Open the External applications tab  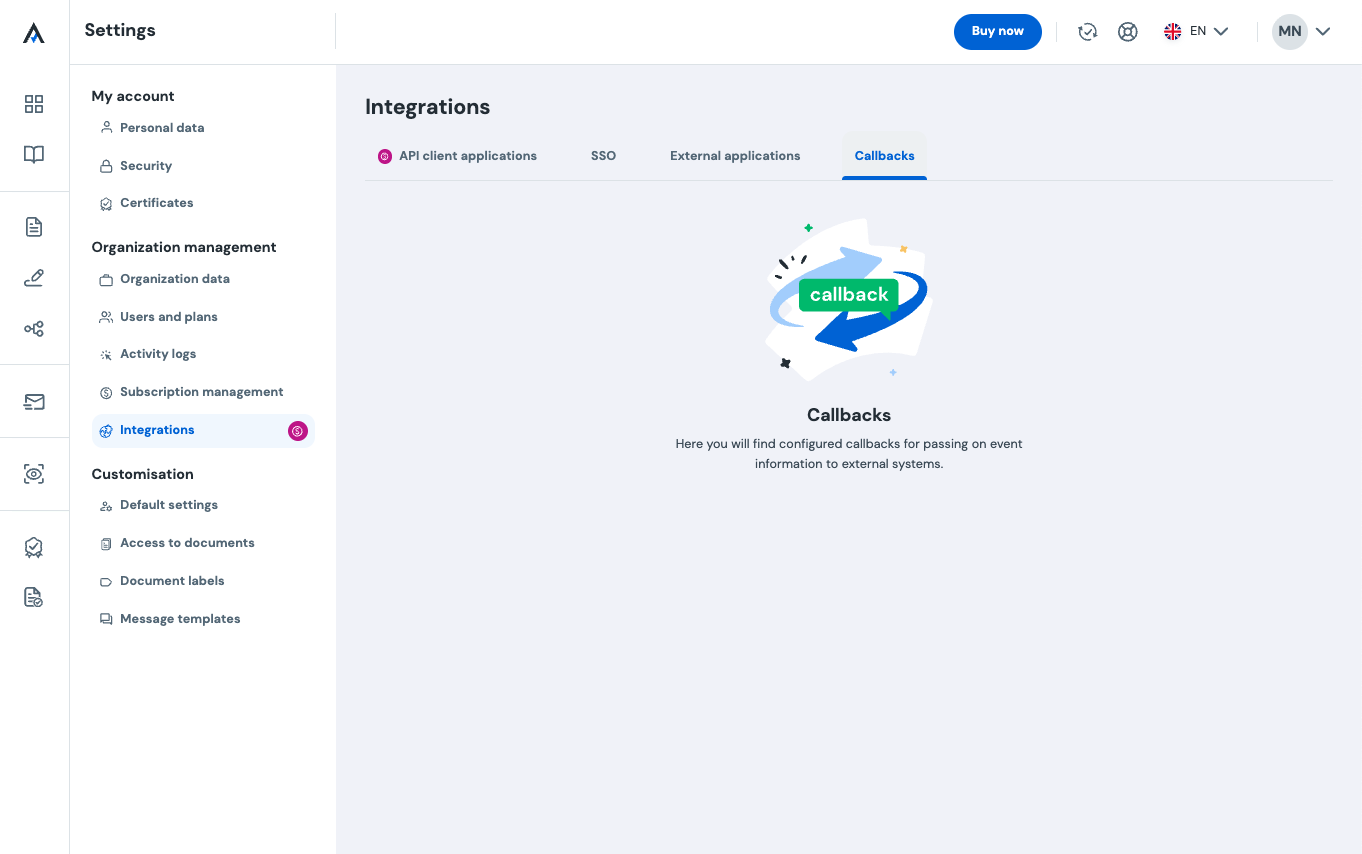coord(735,156)
